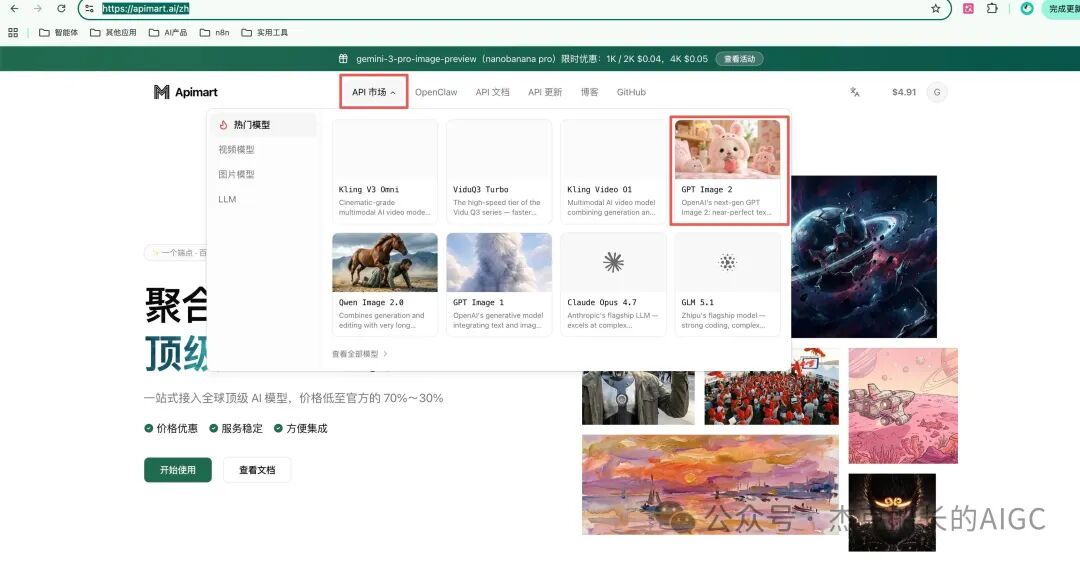The width and height of the screenshot is (1080, 562).
Task: Click the planet space artwork image
Action: click(x=864, y=256)
